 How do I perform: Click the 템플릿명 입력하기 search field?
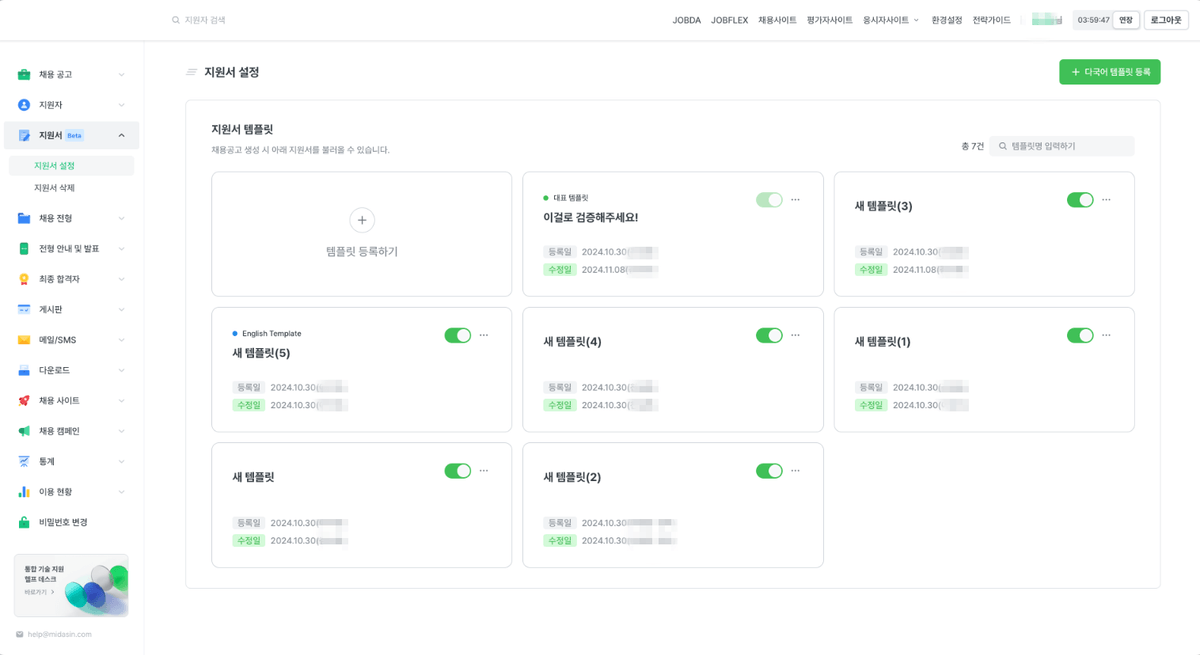coord(1062,146)
